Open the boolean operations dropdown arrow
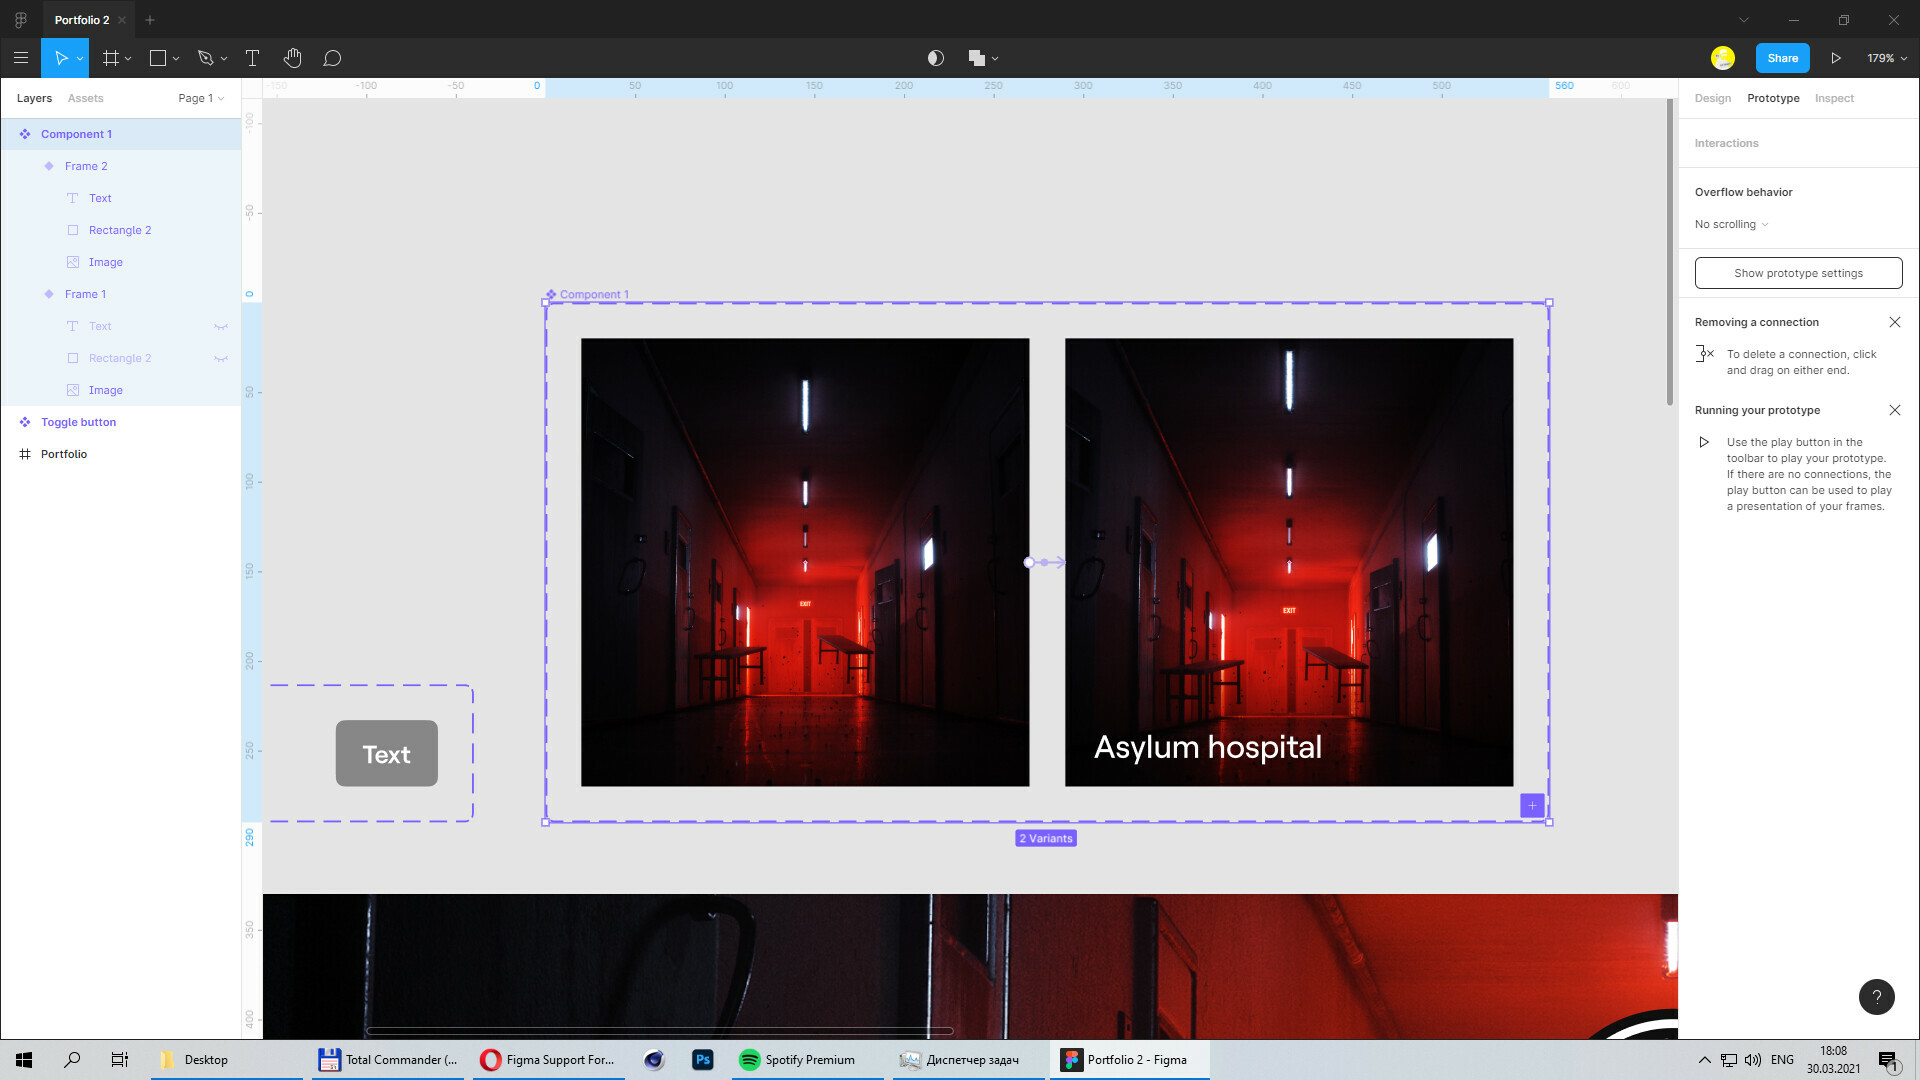 pos(995,59)
